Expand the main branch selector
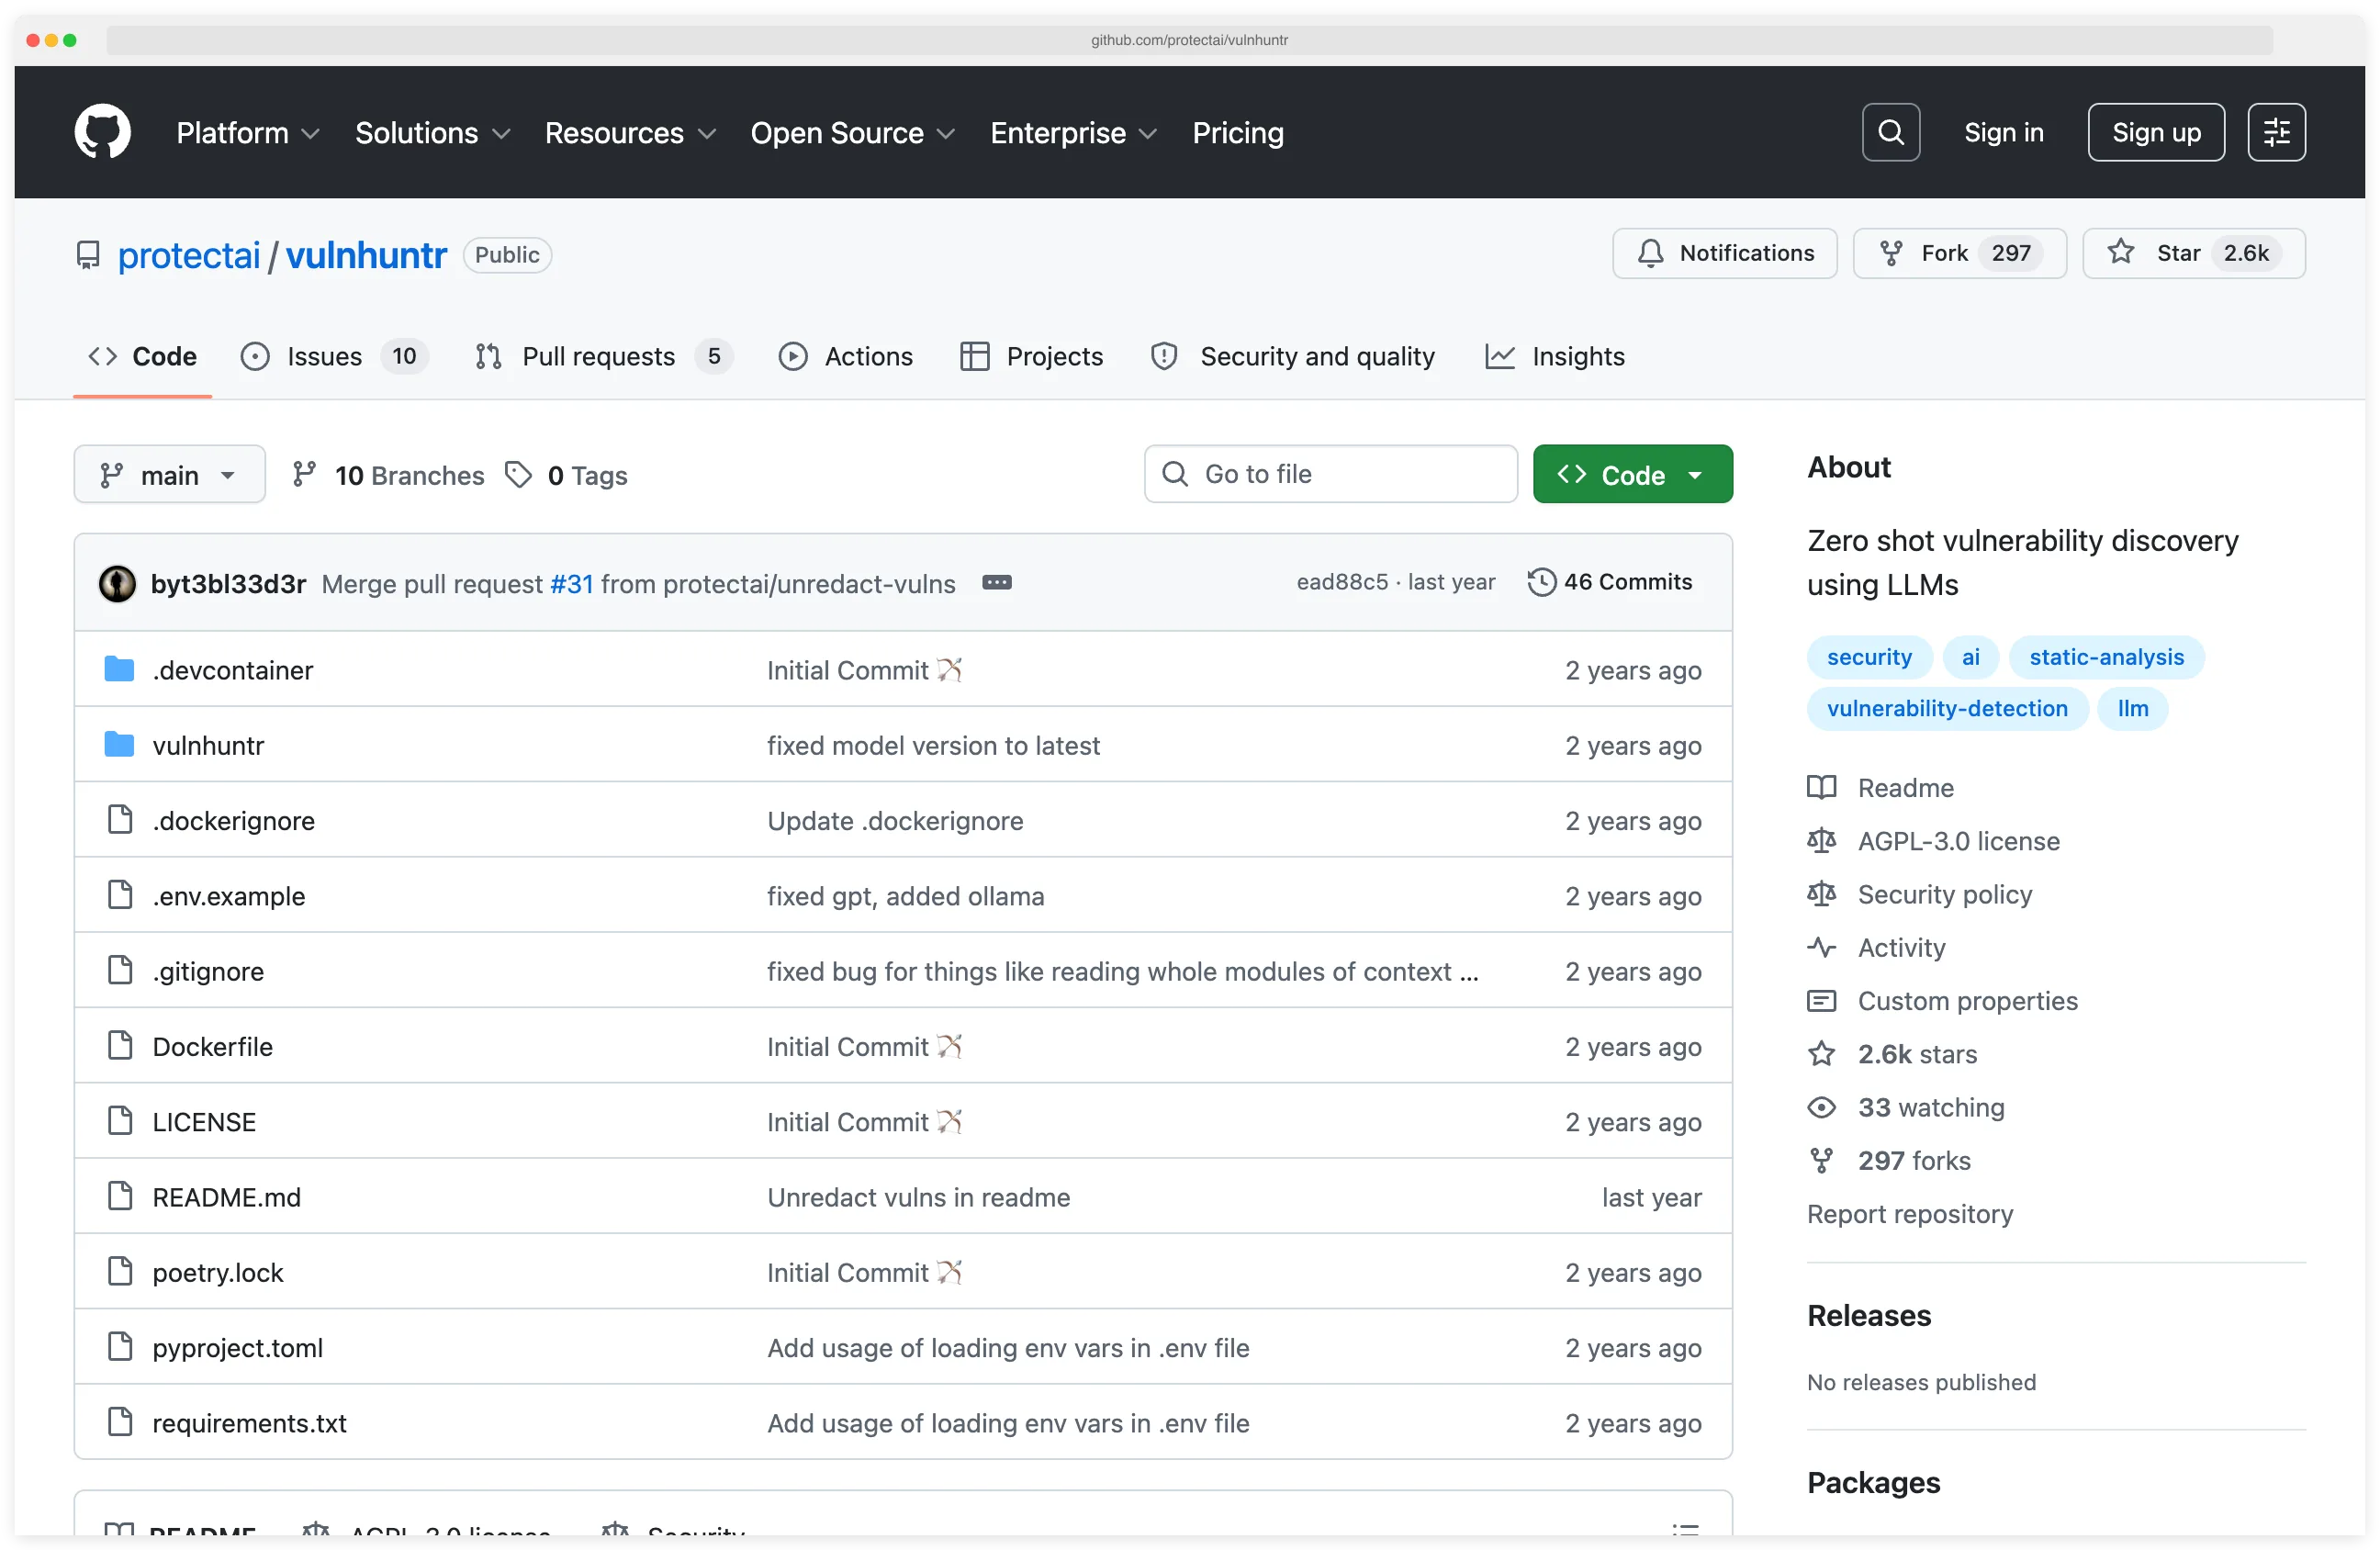Image resolution: width=2380 pixels, height=1550 pixels. pos(169,474)
